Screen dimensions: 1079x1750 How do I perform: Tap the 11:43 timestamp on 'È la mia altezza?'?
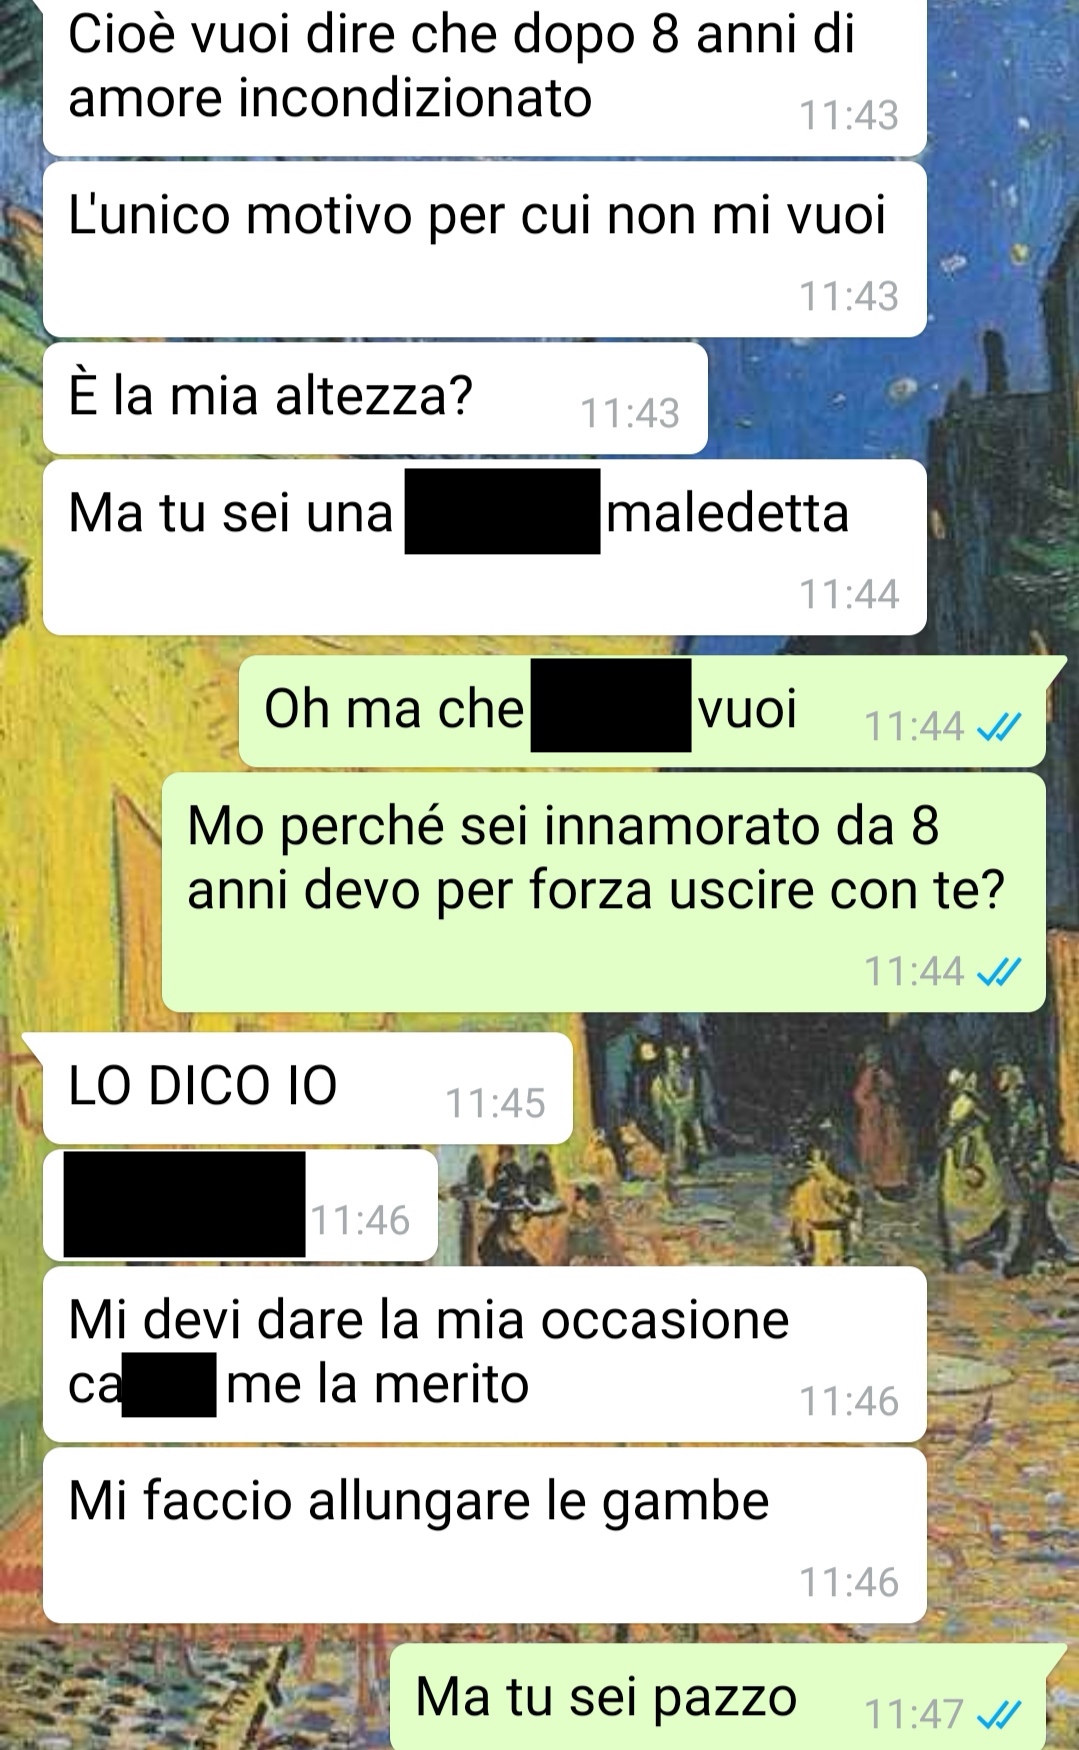[x=630, y=413]
